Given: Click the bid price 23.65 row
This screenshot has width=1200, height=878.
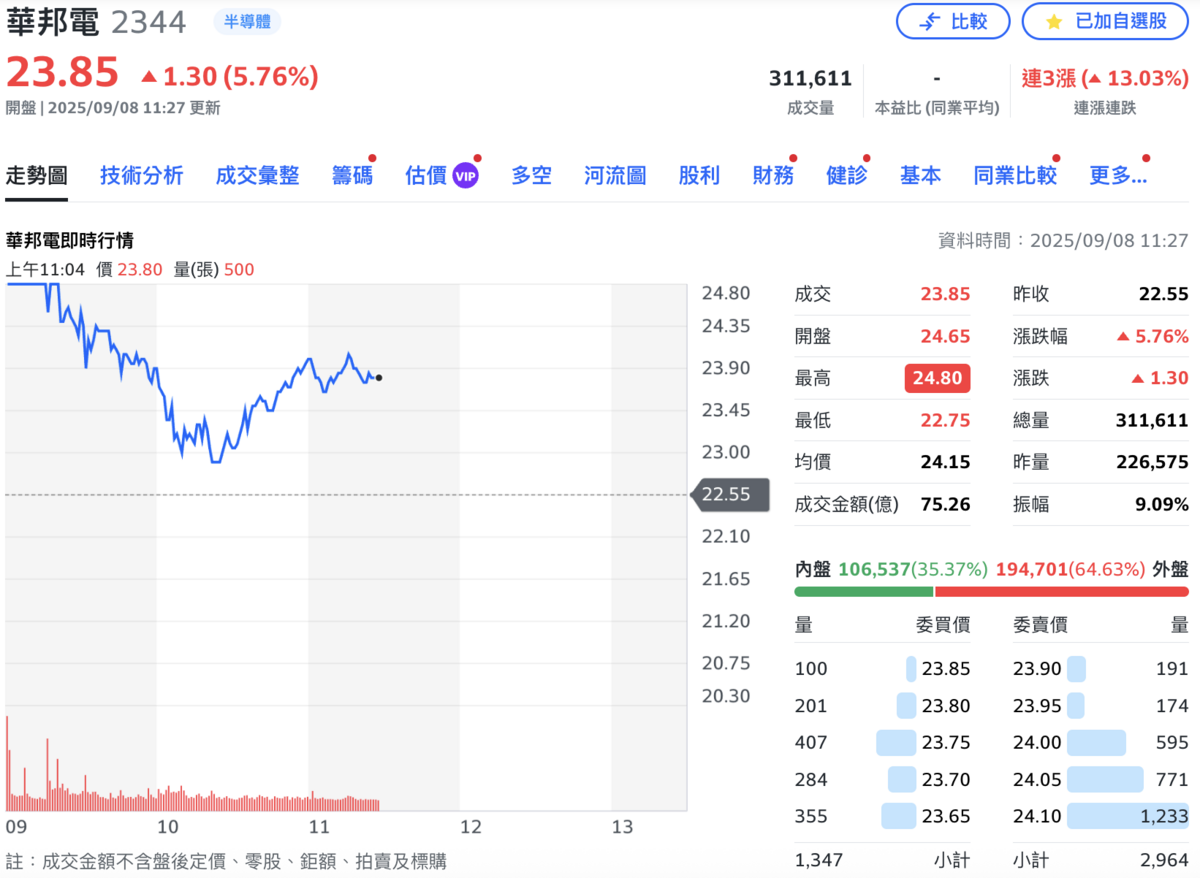Looking at the screenshot, I should [882, 816].
